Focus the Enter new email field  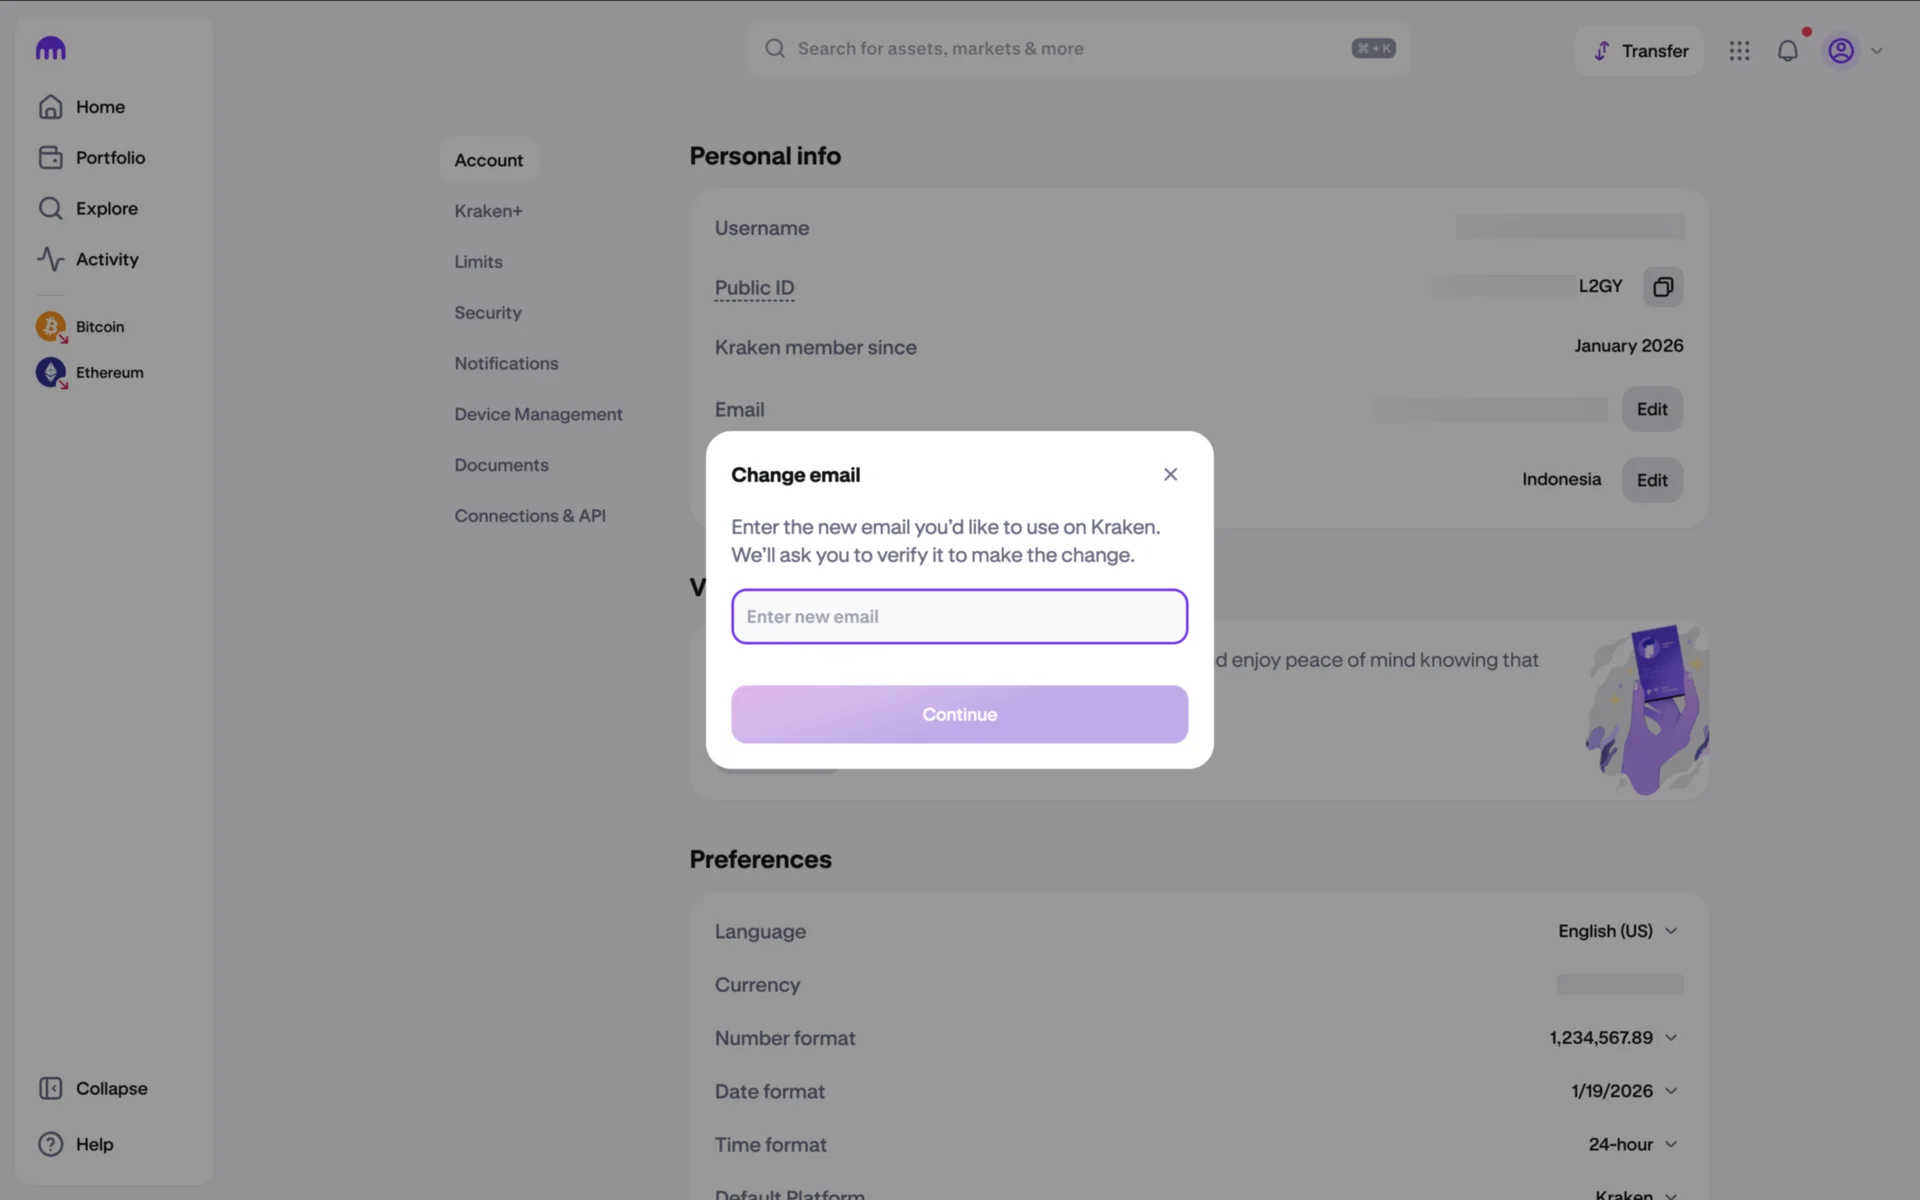tap(959, 617)
